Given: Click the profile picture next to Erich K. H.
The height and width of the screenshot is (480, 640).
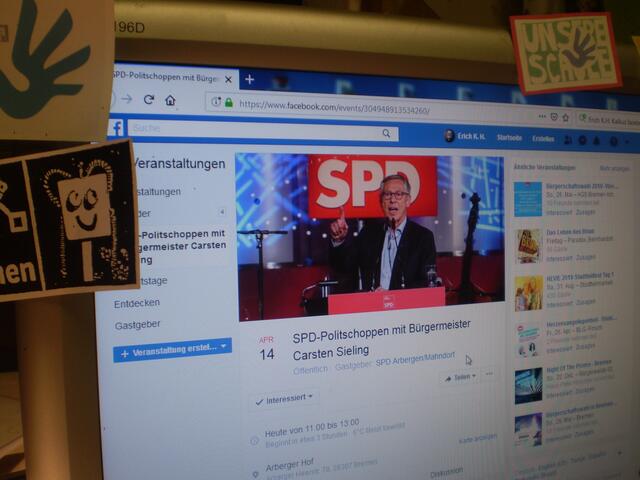Looking at the screenshot, I should pos(449,136).
